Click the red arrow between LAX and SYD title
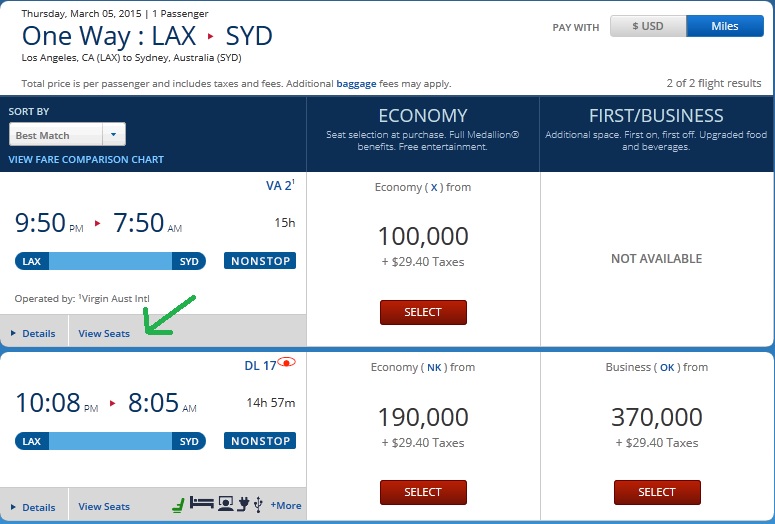Image resolution: width=775 pixels, height=524 pixels. 211,37
